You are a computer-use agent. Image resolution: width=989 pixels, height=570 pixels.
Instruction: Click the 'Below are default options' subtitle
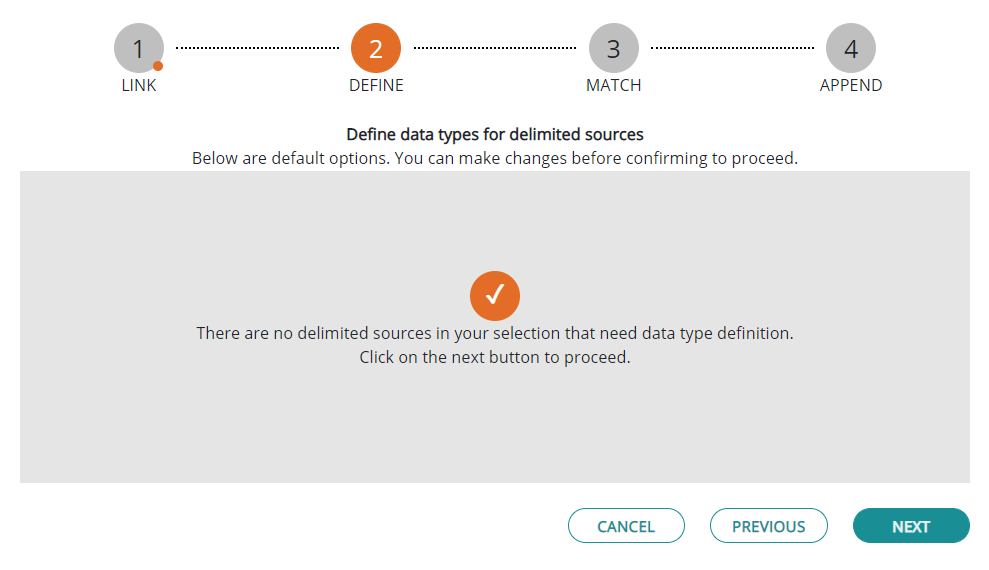(x=495, y=158)
